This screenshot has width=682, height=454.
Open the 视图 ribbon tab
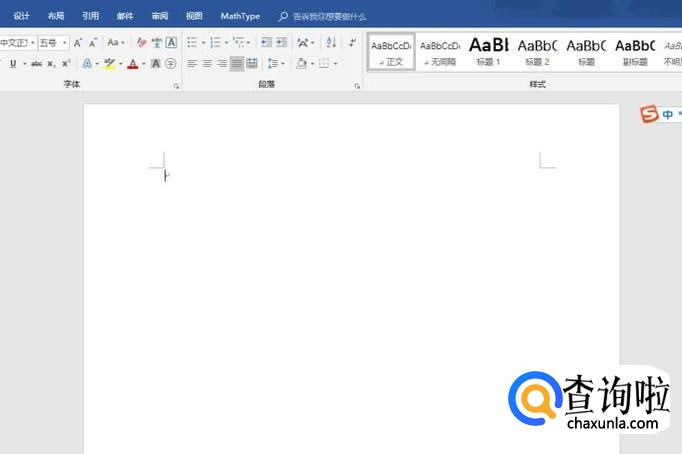pyautogui.click(x=194, y=16)
